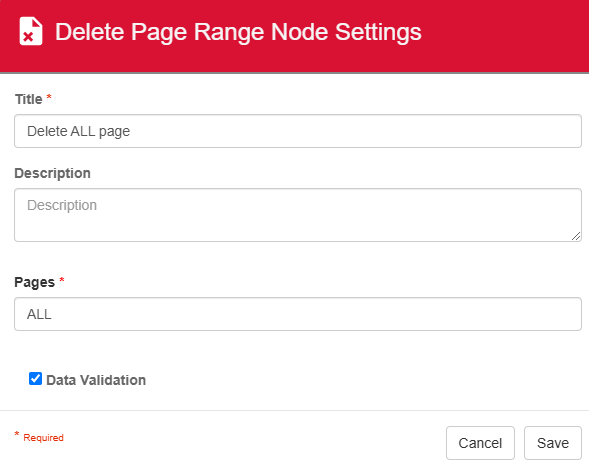Click the Cancel button
The image size is (589, 468).
[480, 443]
